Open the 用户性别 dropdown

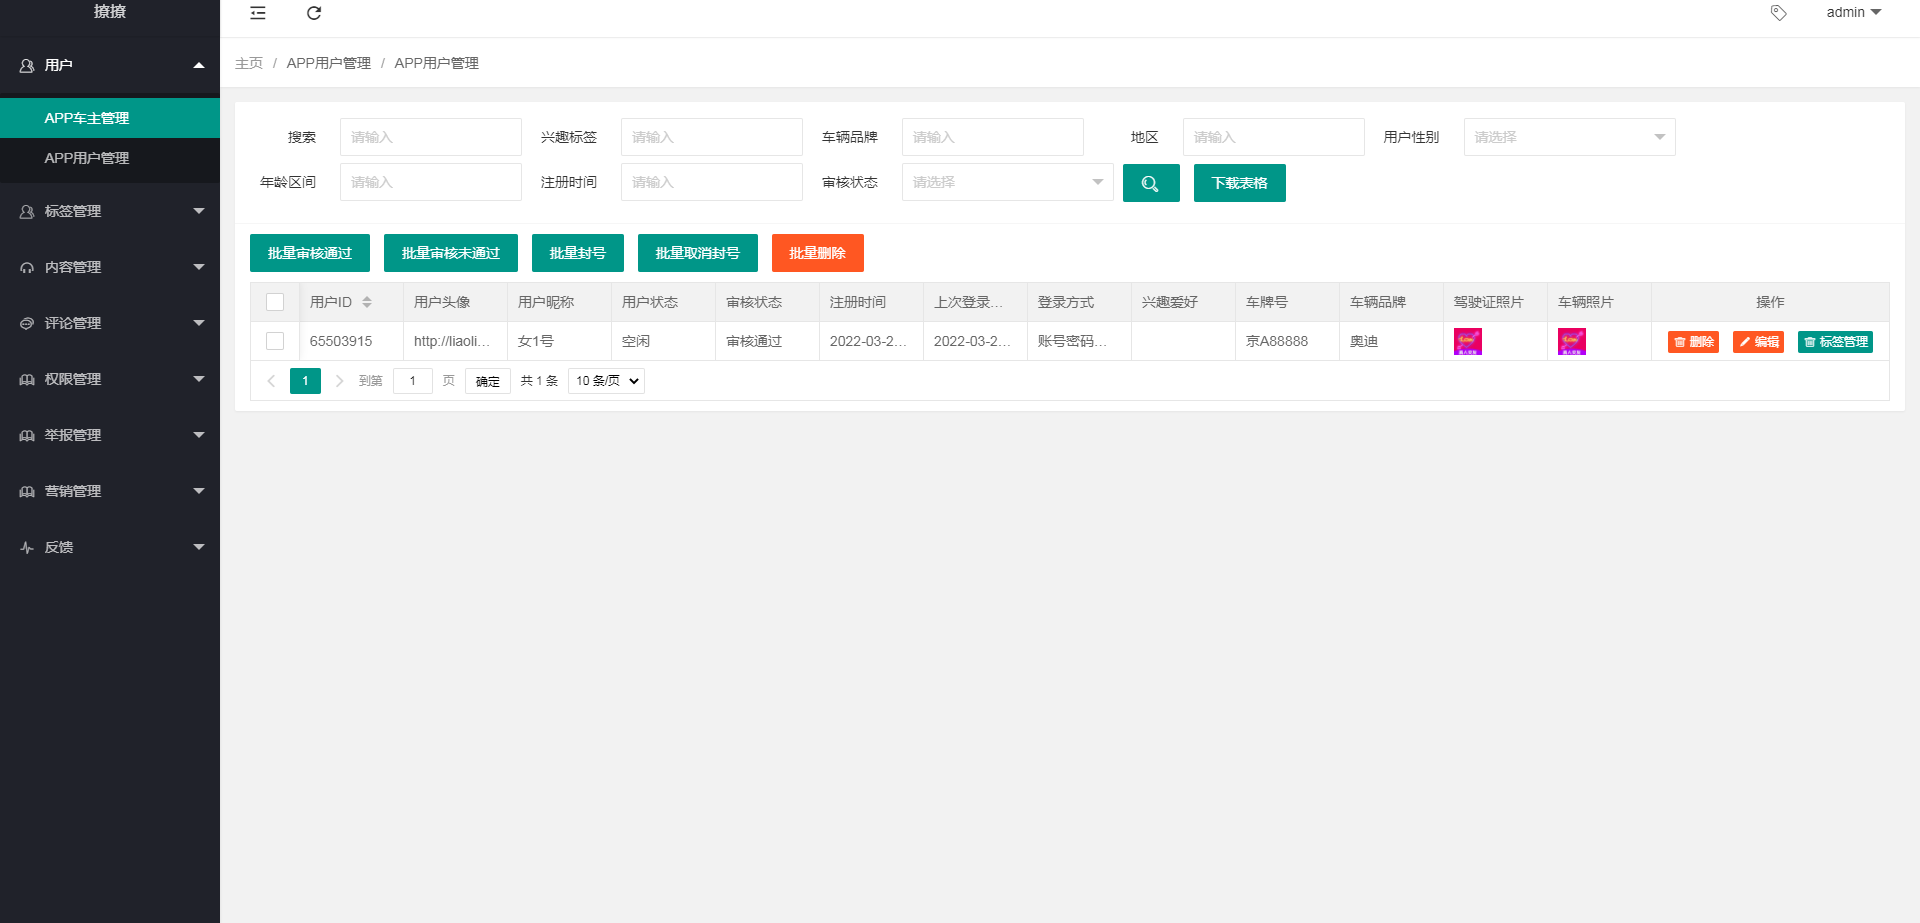tap(1568, 137)
